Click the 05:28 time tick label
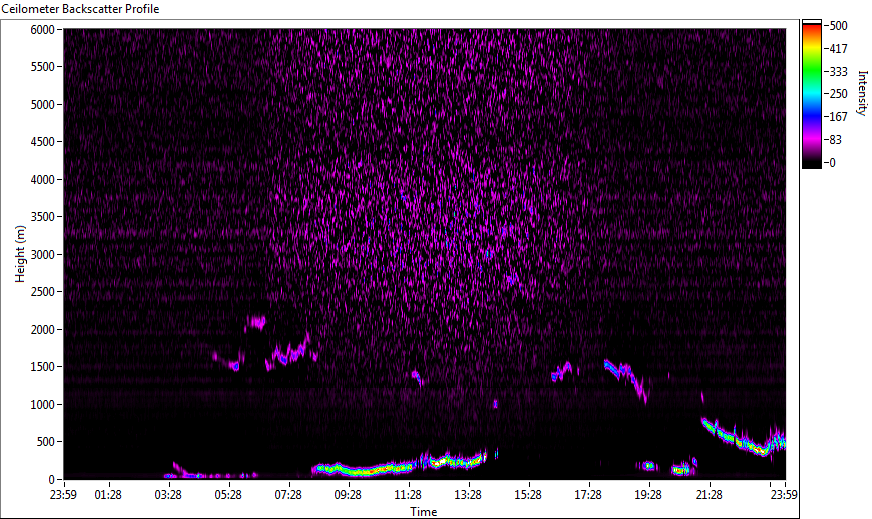 (228, 495)
